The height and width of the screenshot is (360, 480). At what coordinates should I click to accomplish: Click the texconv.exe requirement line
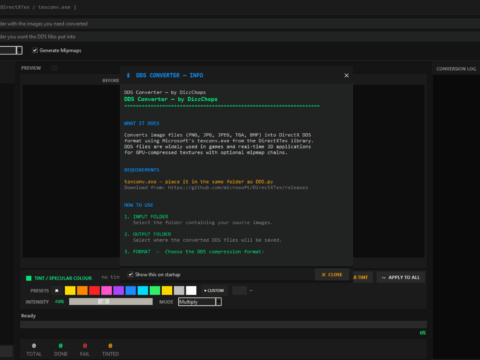(x=199, y=182)
